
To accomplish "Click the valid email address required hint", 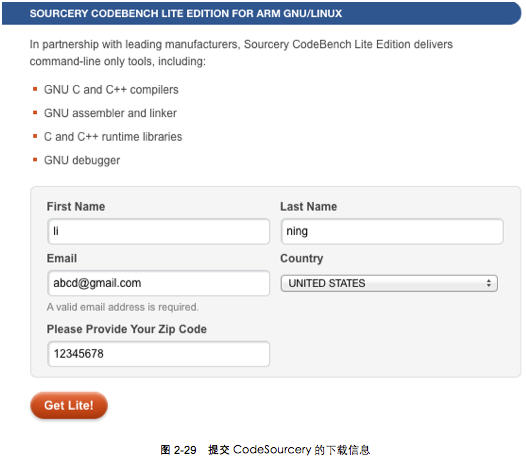I will [x=122, y=307].
